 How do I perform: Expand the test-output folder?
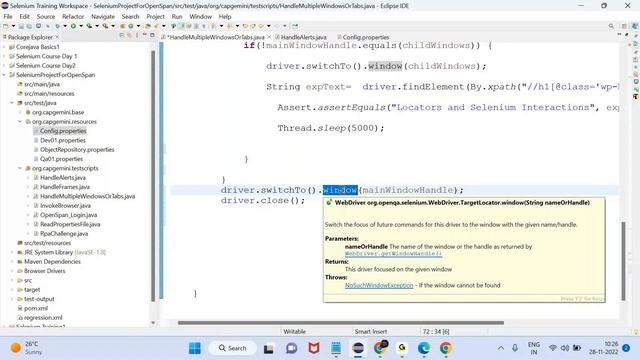coord(12,299)
